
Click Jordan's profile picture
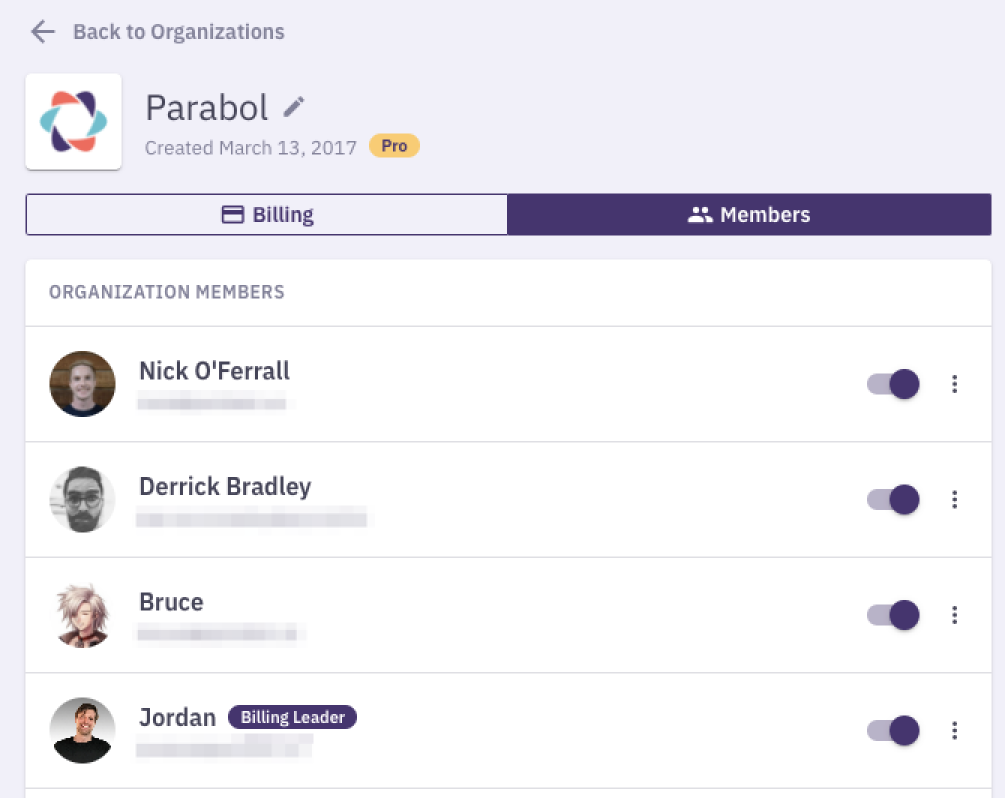coord(83,730)
